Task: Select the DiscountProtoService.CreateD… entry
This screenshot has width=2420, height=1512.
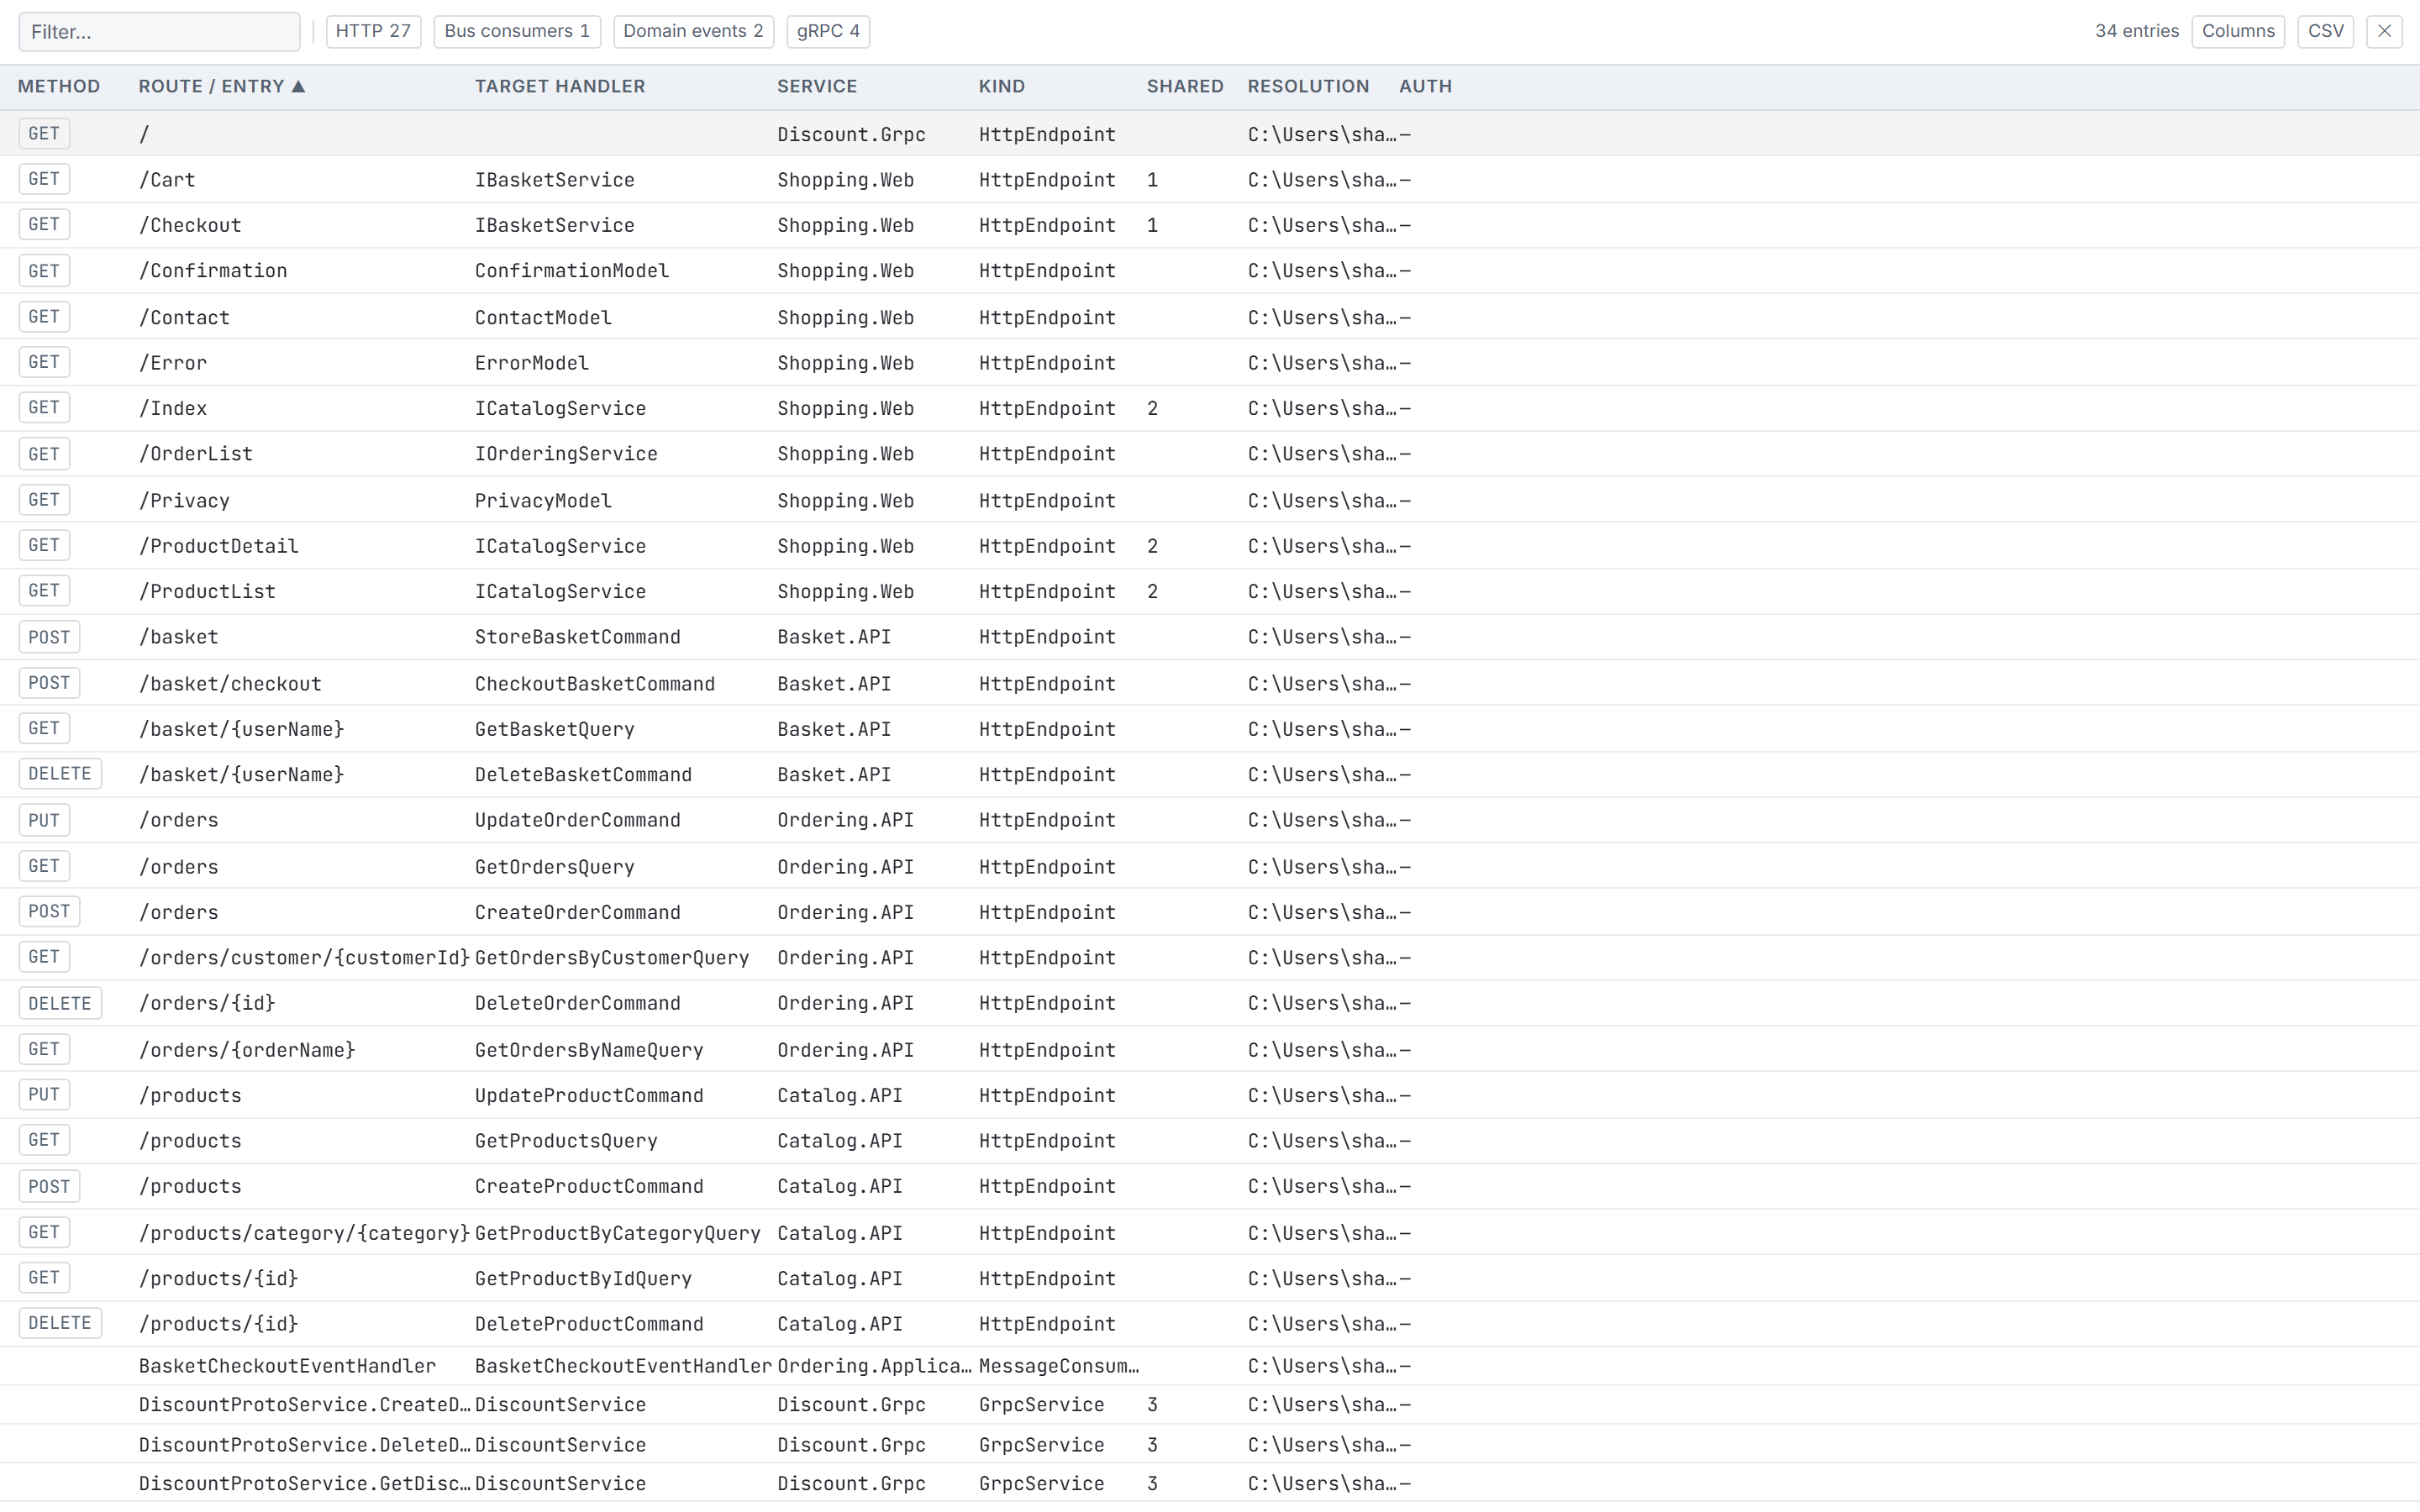Action: (304, 1405)
